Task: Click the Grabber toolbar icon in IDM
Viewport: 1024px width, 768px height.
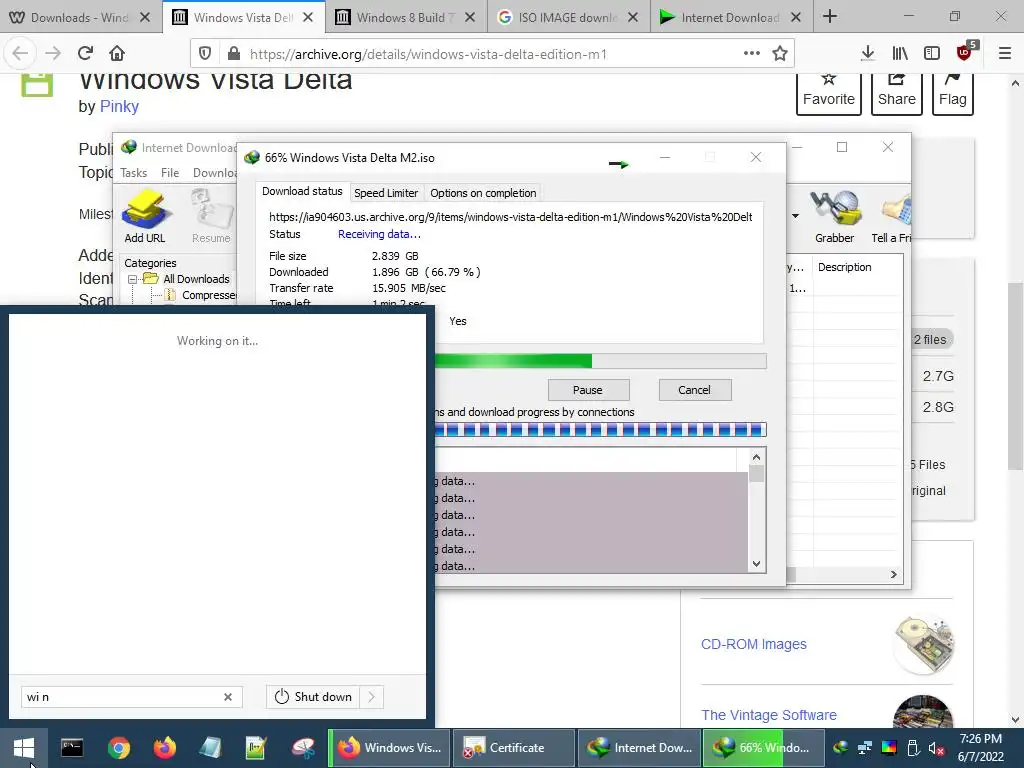Action: pos(834,217)
